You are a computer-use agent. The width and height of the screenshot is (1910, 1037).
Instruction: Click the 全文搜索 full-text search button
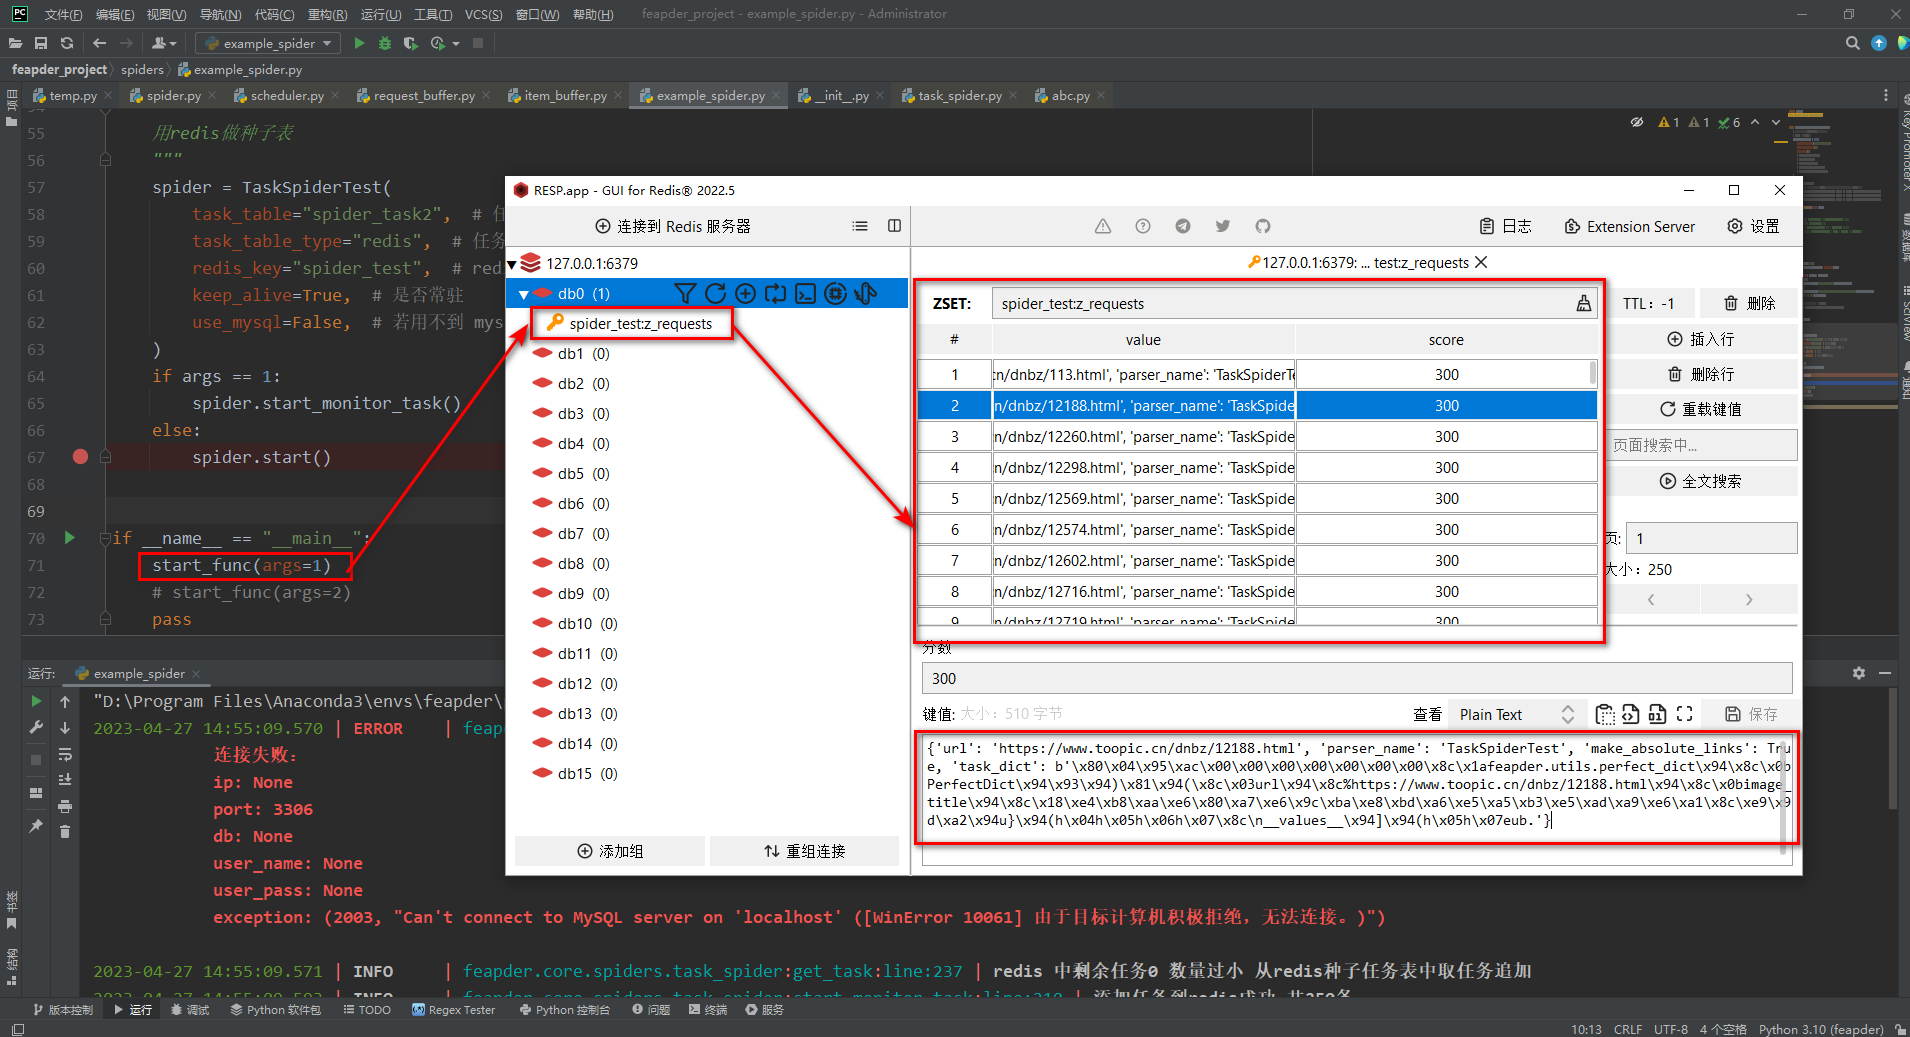1702,480
